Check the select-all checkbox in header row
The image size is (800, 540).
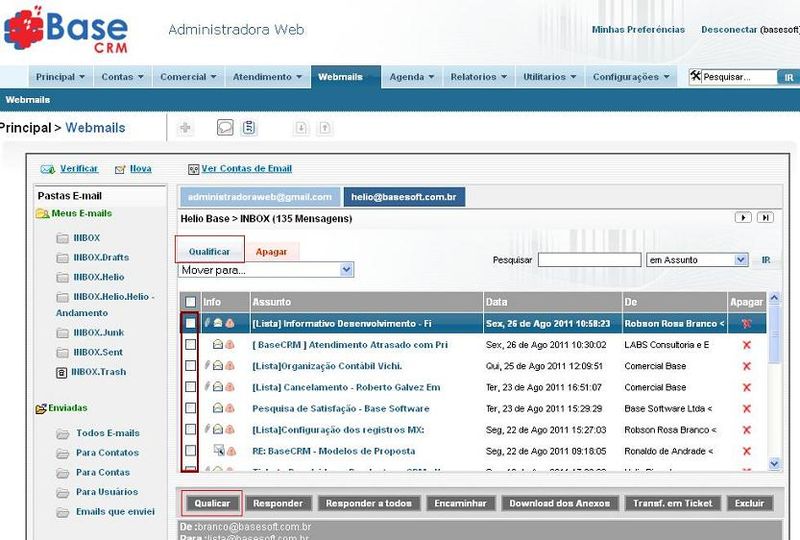(190, 301)
